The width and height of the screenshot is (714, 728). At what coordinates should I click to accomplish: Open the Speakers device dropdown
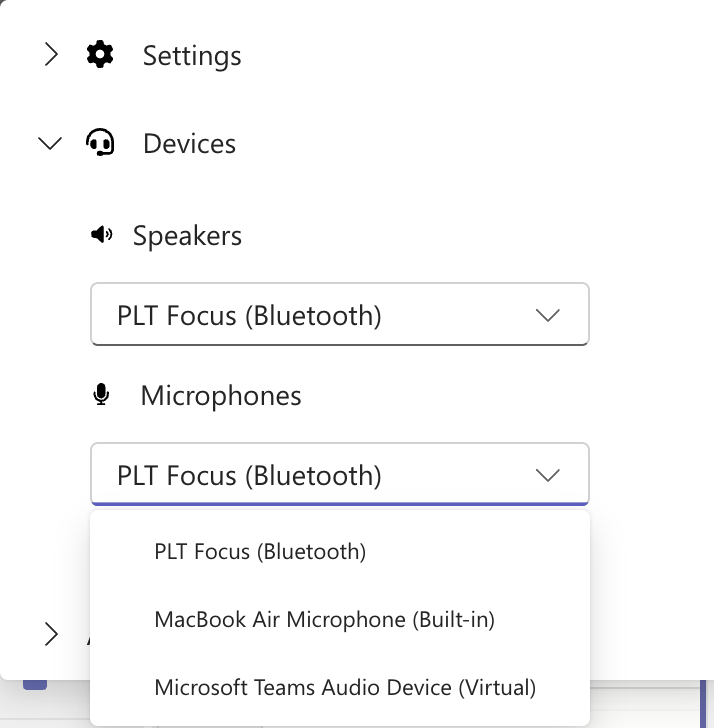click(x=340, y=314)
